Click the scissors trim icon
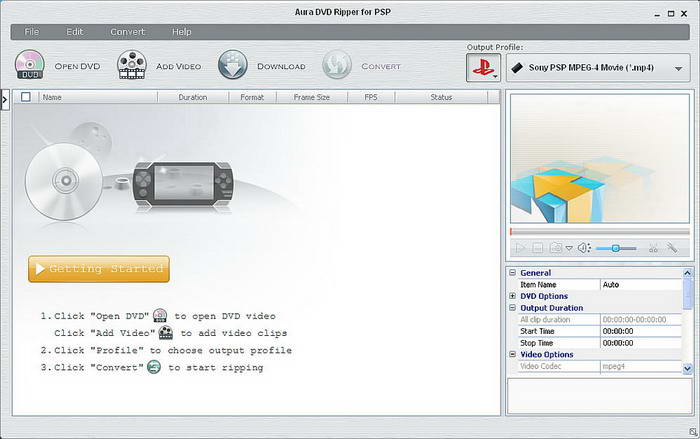This screenshot has height=439, width=700. (x=654, y=248)
